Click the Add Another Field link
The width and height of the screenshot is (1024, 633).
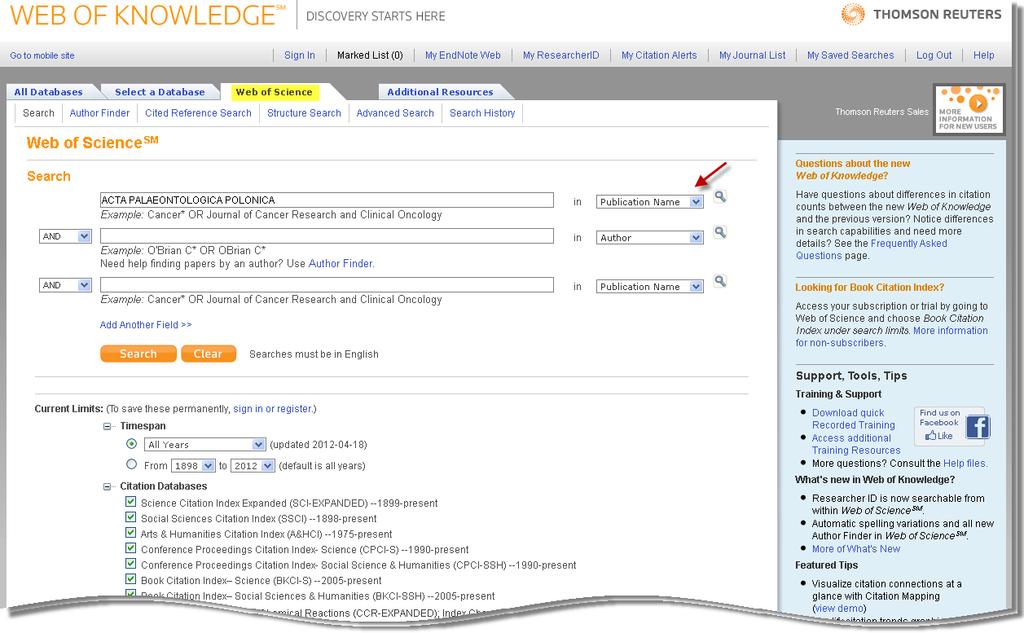coord(146,325)
